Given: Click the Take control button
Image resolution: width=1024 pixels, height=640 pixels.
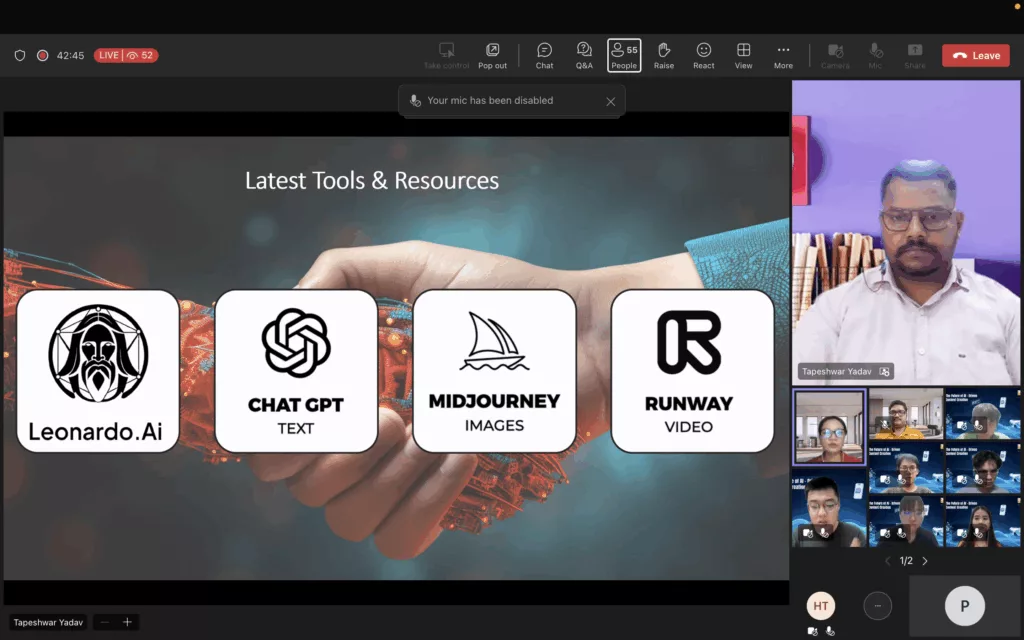Looking at the screenshot, I should 446,56.
